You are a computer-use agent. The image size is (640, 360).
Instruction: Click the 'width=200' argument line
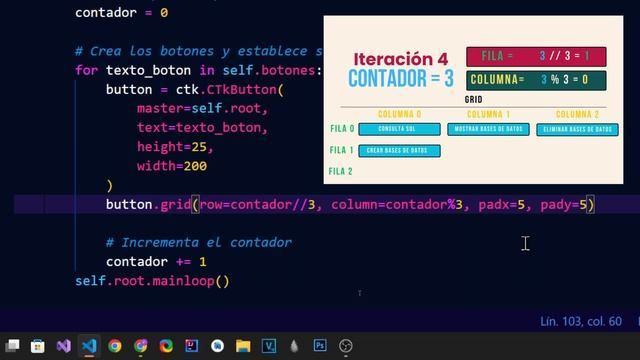click(x=172, y=166)
